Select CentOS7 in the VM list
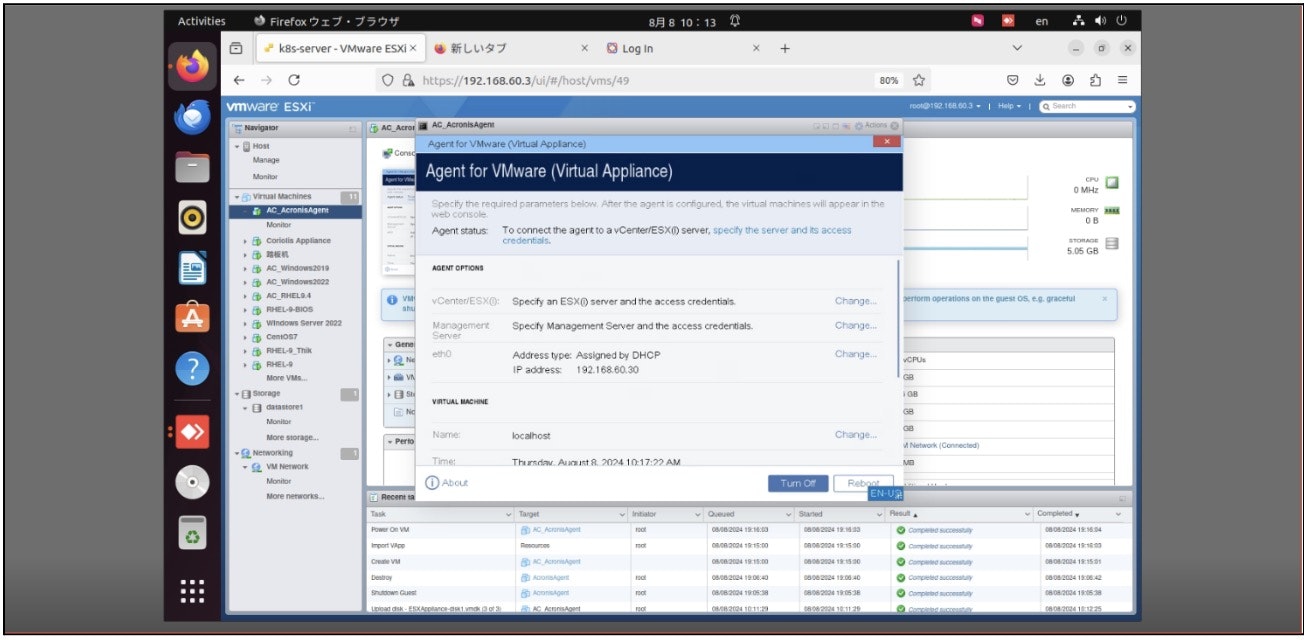1304x640 pixels. coord(282,337)
